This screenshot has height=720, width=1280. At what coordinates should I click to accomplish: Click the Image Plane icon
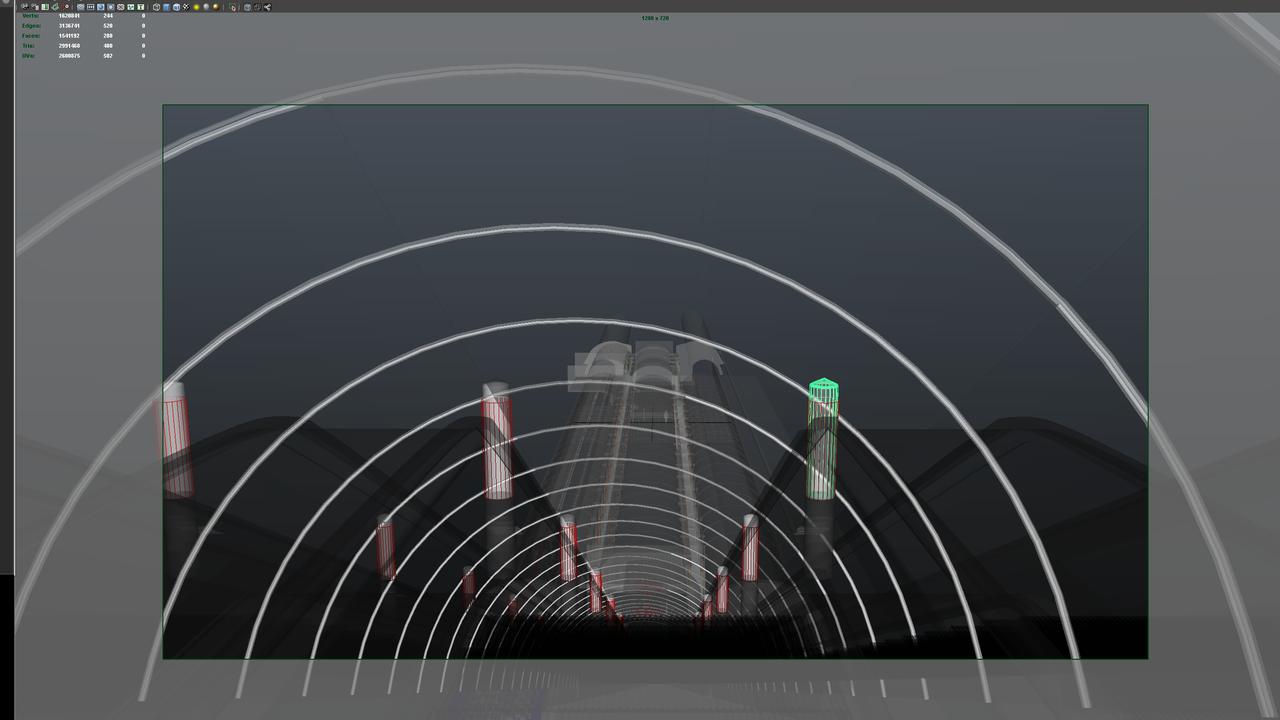pos(55,7)
